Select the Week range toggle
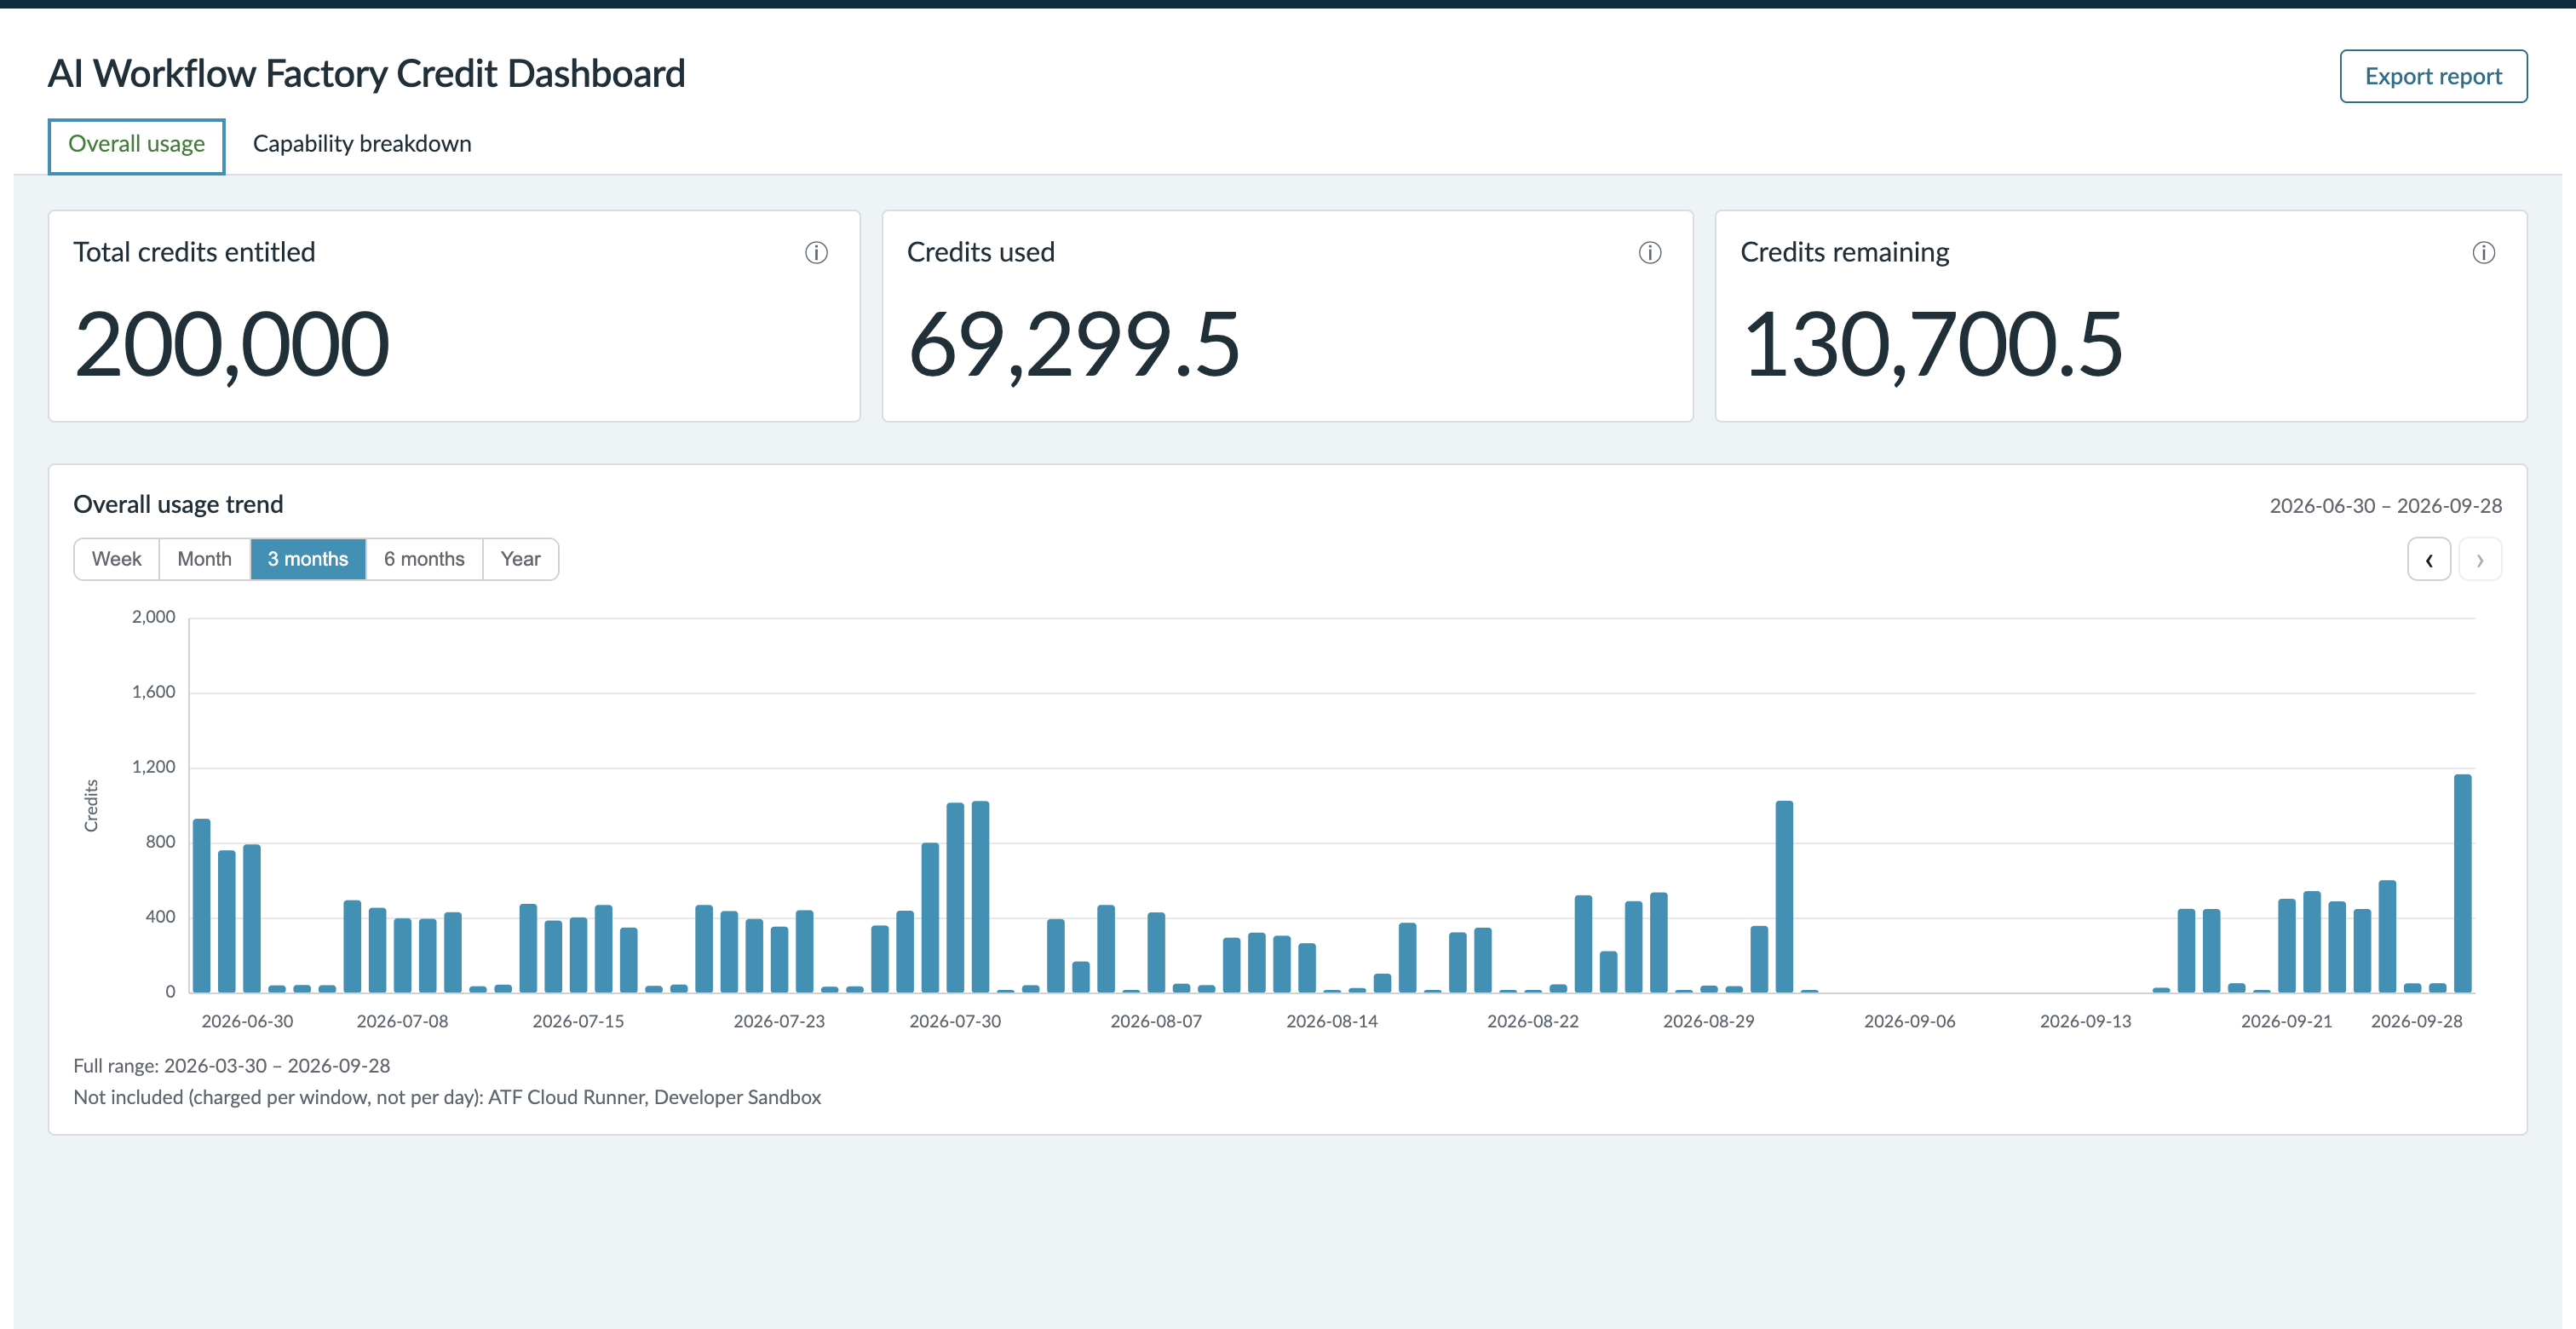Image resolution: width=2576 pixels, height=1329 pixels. click(x=116, y=559)
